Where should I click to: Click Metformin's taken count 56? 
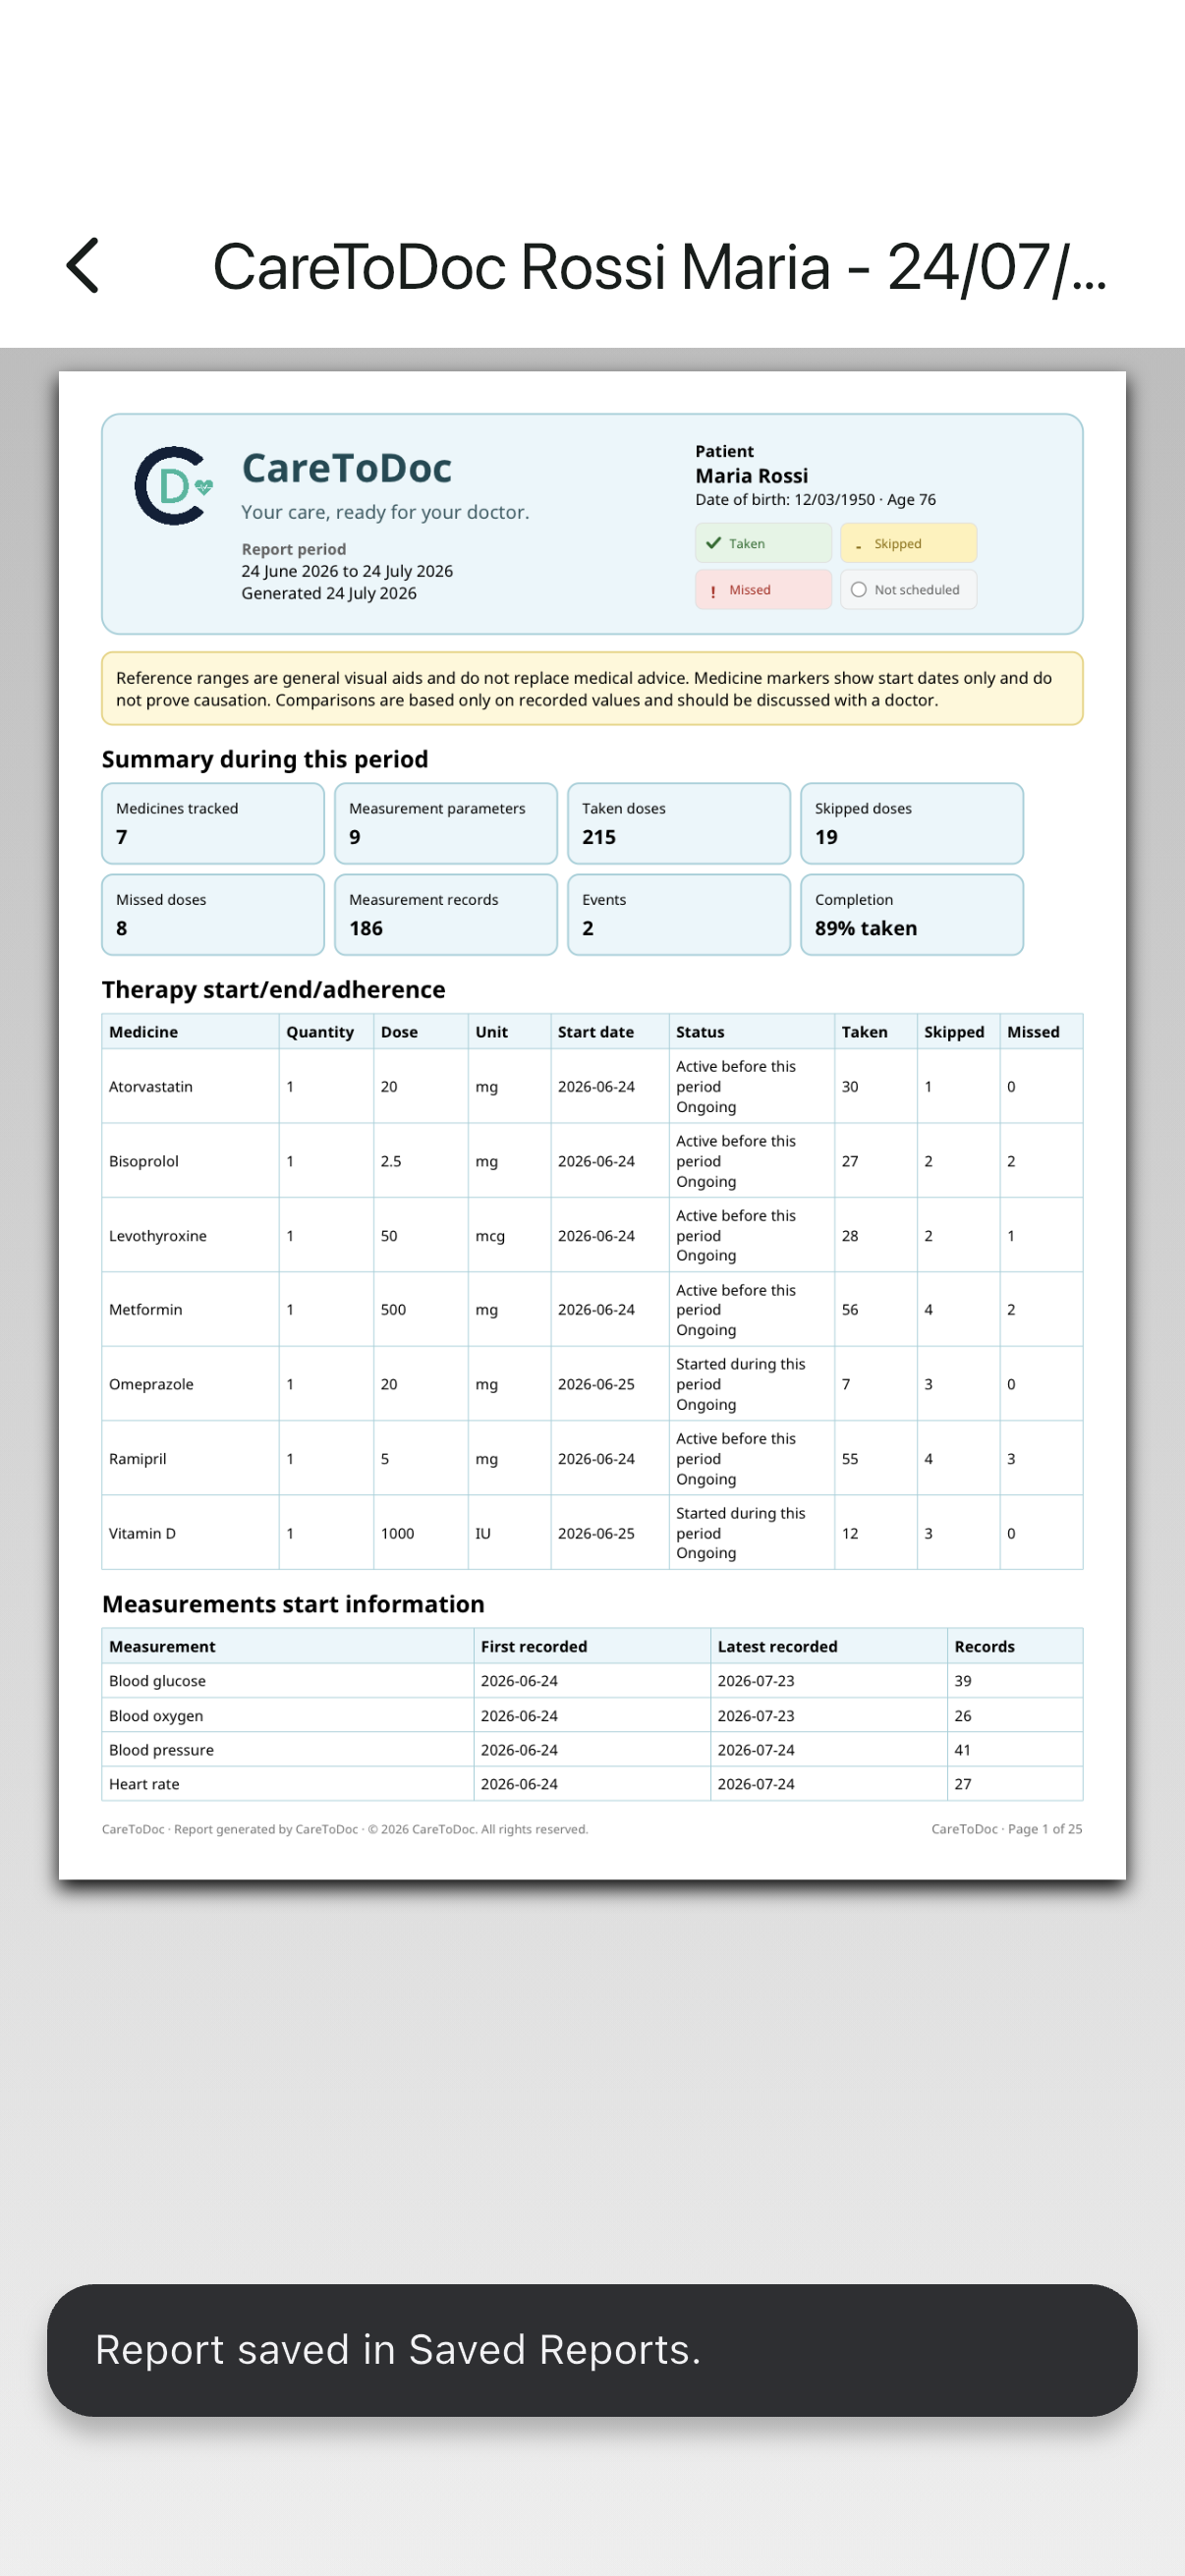point(850,1310)
